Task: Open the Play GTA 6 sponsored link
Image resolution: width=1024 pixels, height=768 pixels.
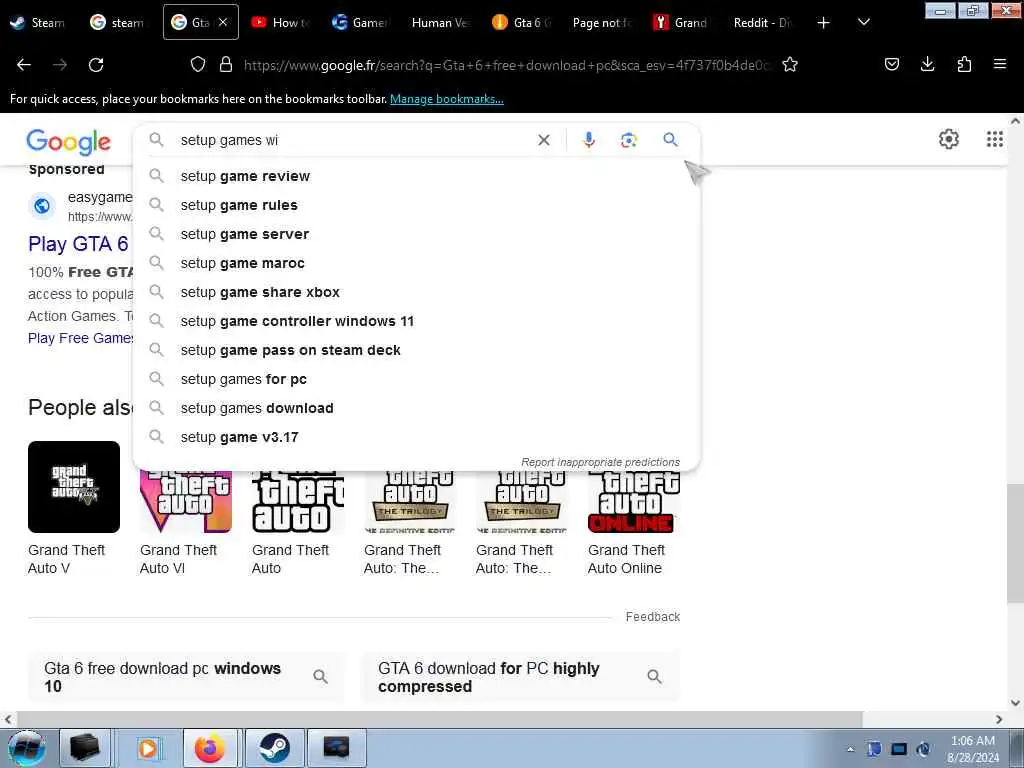Action: (78, 244)
